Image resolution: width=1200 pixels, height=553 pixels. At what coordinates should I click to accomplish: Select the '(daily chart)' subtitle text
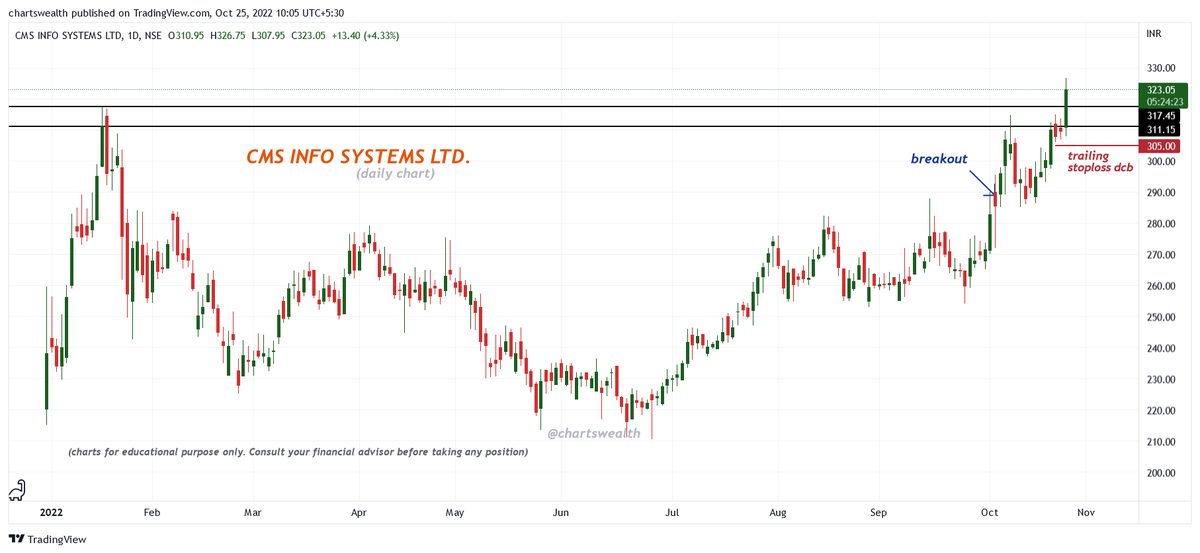395,174
